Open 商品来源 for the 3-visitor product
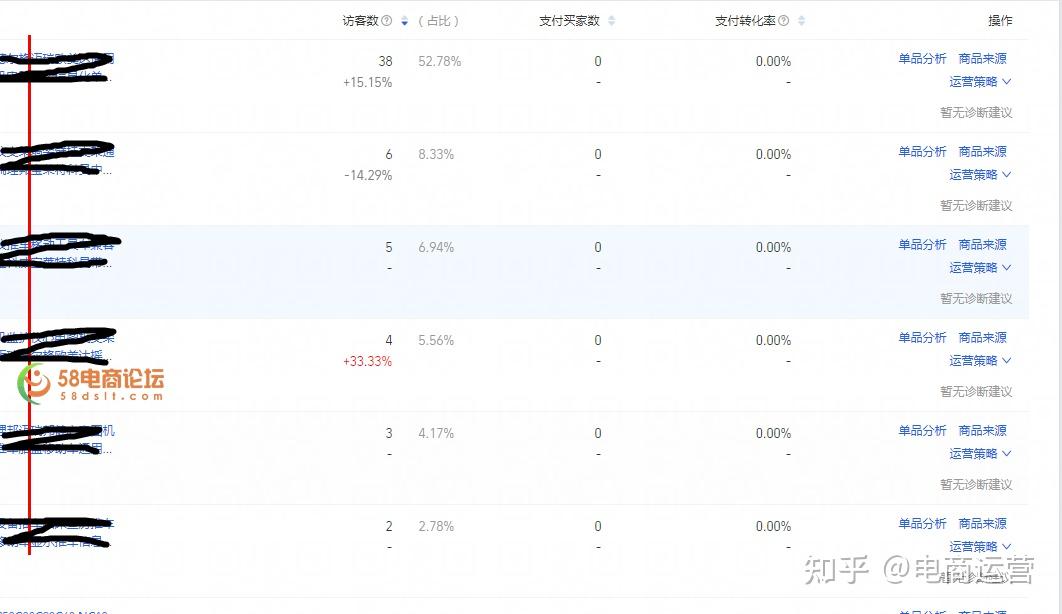 pyautogui.click(x=982, y=431)
